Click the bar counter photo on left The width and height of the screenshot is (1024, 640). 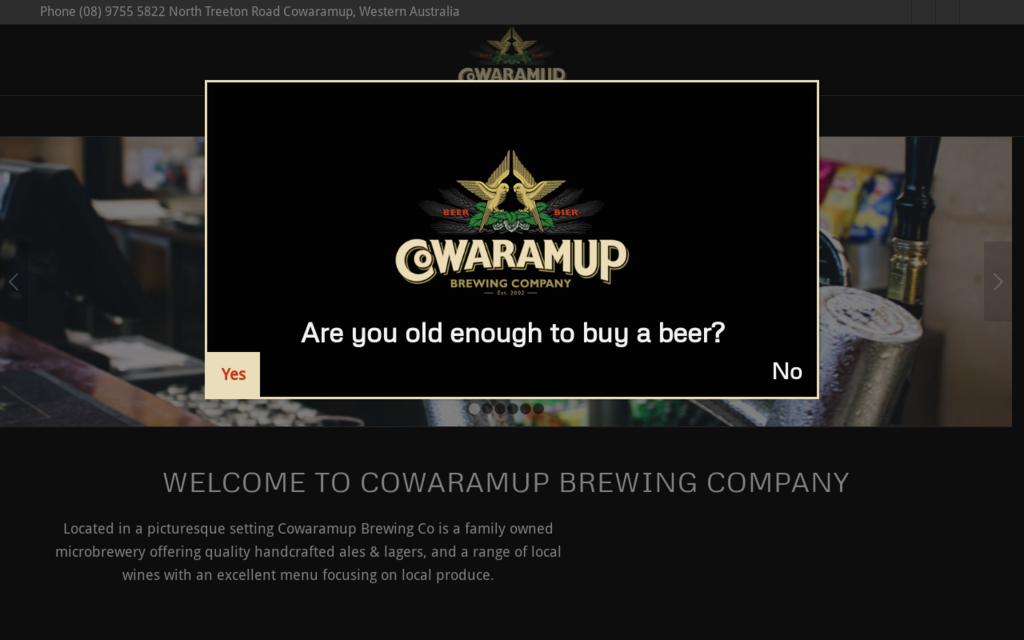103,281
